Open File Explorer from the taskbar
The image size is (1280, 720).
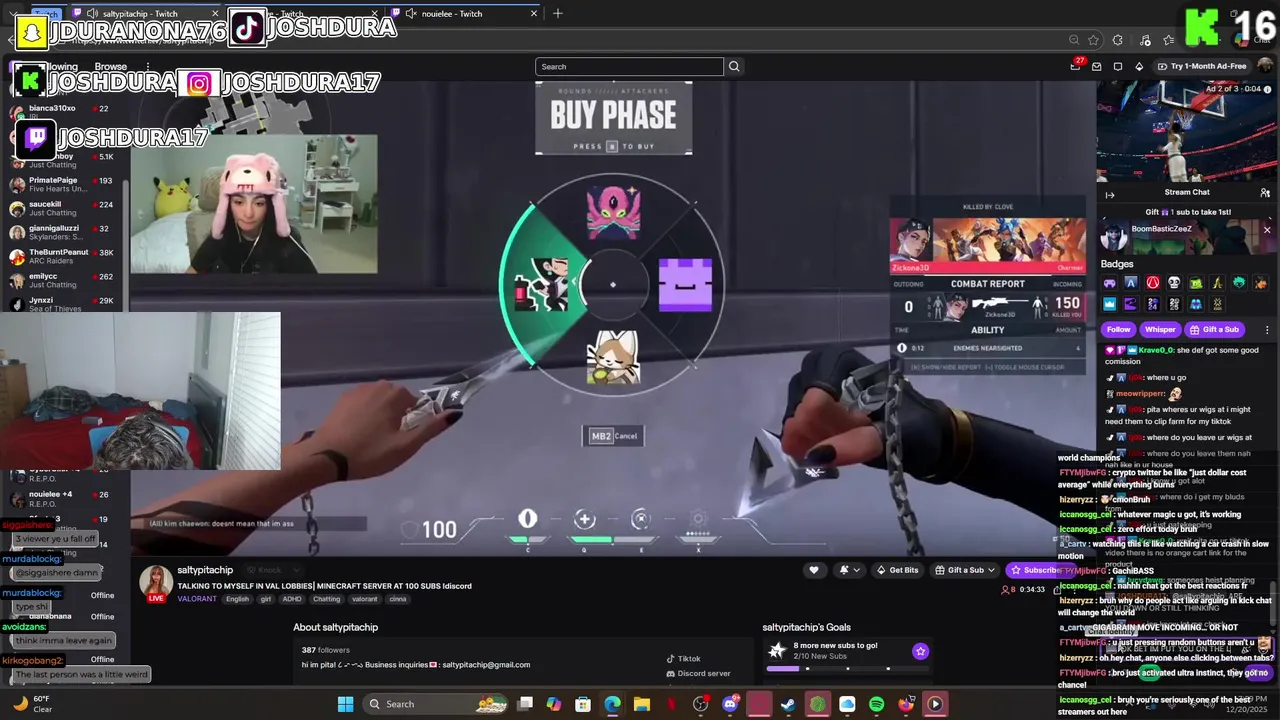[641, 704]
